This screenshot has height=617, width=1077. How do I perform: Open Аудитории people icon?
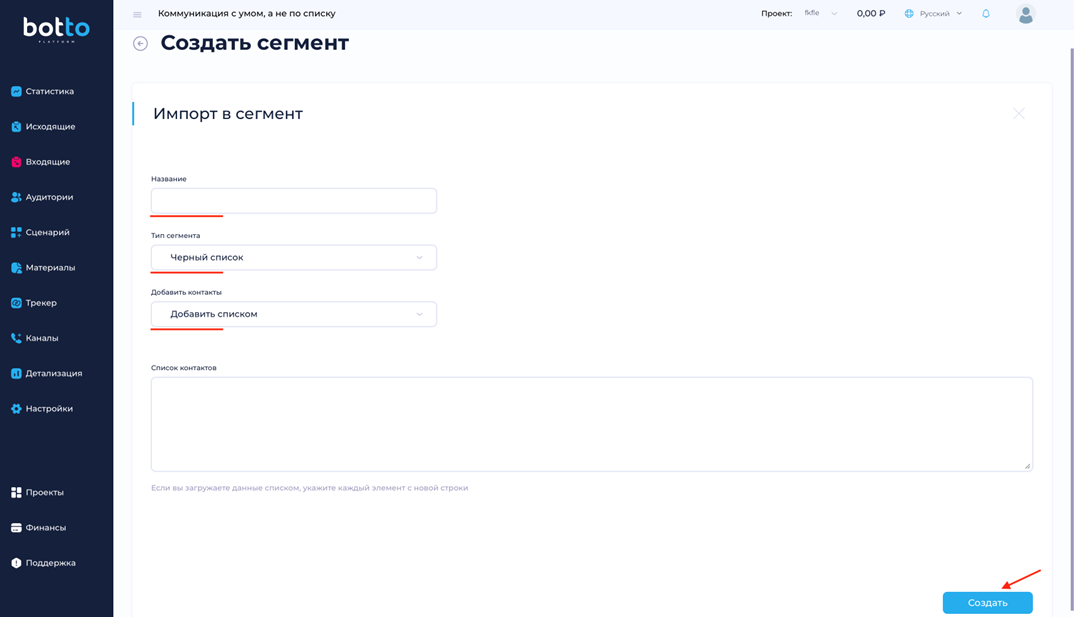(x=16, y=197)
